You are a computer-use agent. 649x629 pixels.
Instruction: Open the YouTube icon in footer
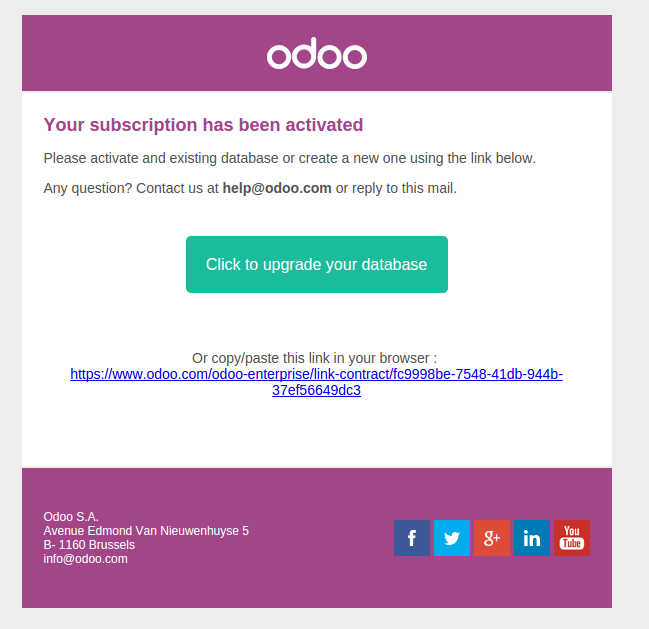(x=572, y=538)
